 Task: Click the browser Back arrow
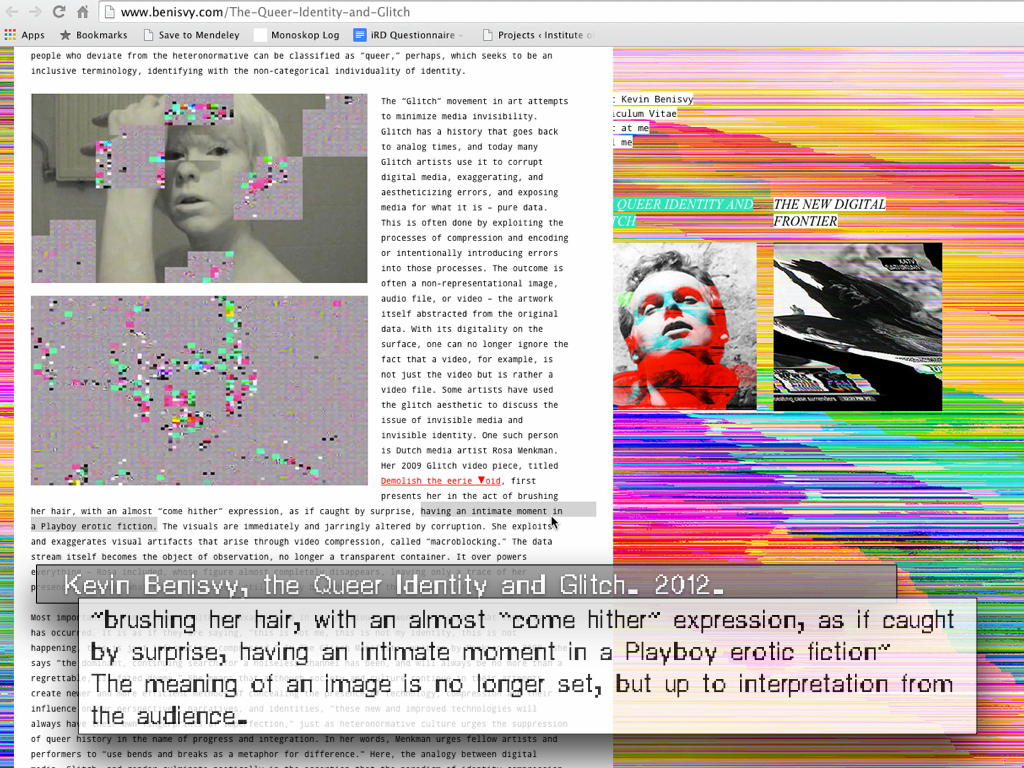point(12,12)
